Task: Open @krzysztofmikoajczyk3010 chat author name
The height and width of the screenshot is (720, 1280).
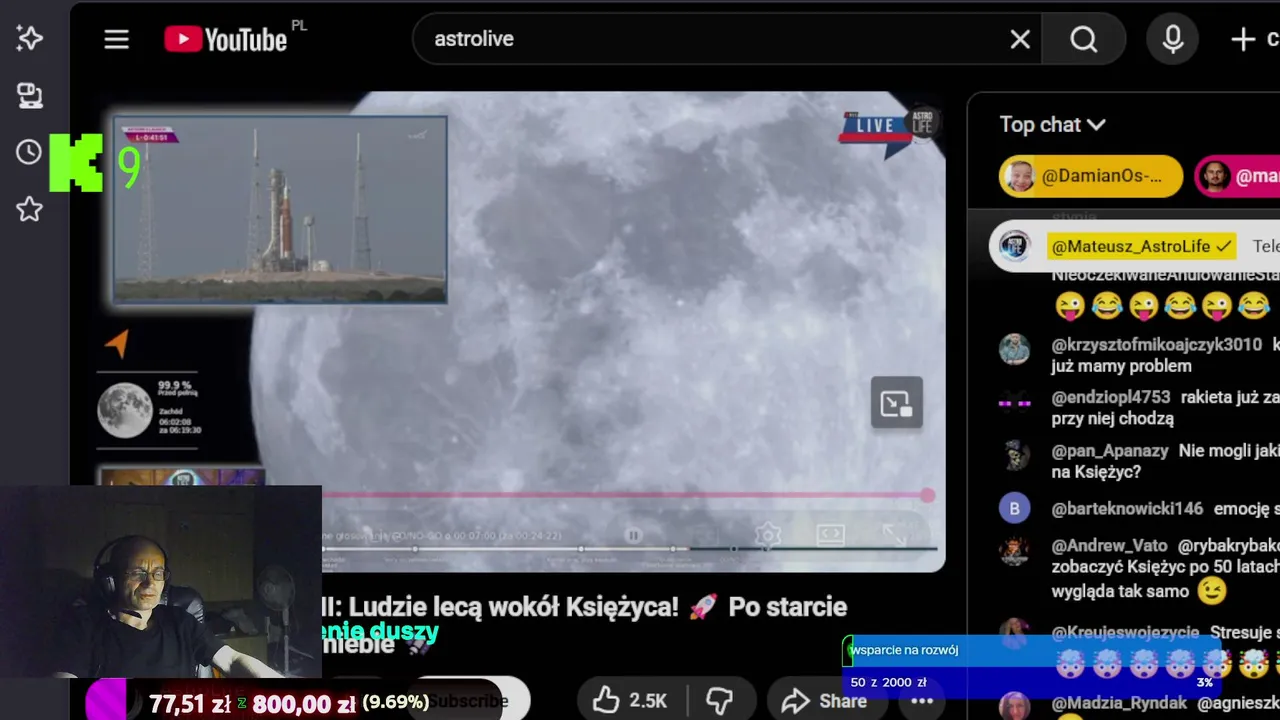Action: 1157,344
